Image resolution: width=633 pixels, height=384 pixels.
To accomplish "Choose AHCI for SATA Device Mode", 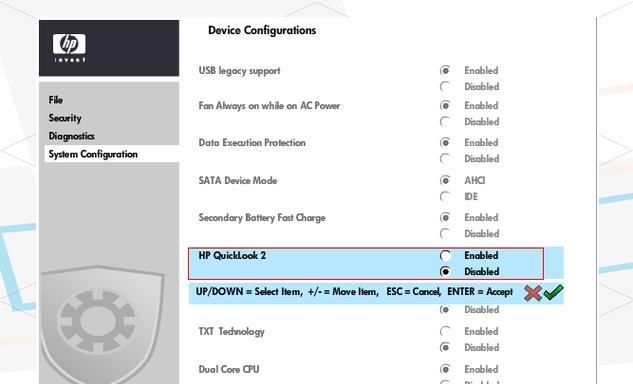I will [x=445, y=180].
